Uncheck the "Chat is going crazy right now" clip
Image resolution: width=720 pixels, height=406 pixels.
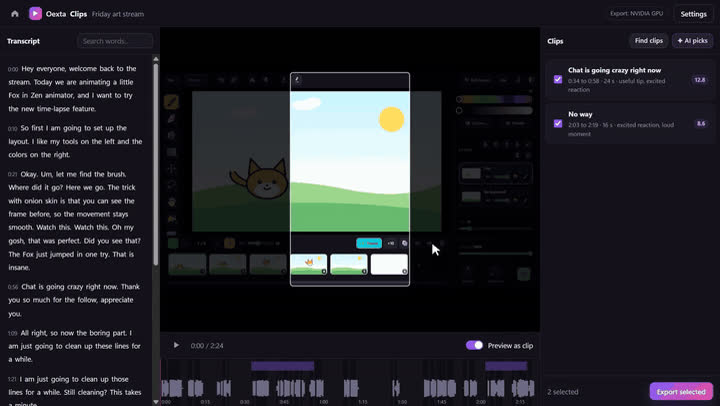tap(558, 79)
